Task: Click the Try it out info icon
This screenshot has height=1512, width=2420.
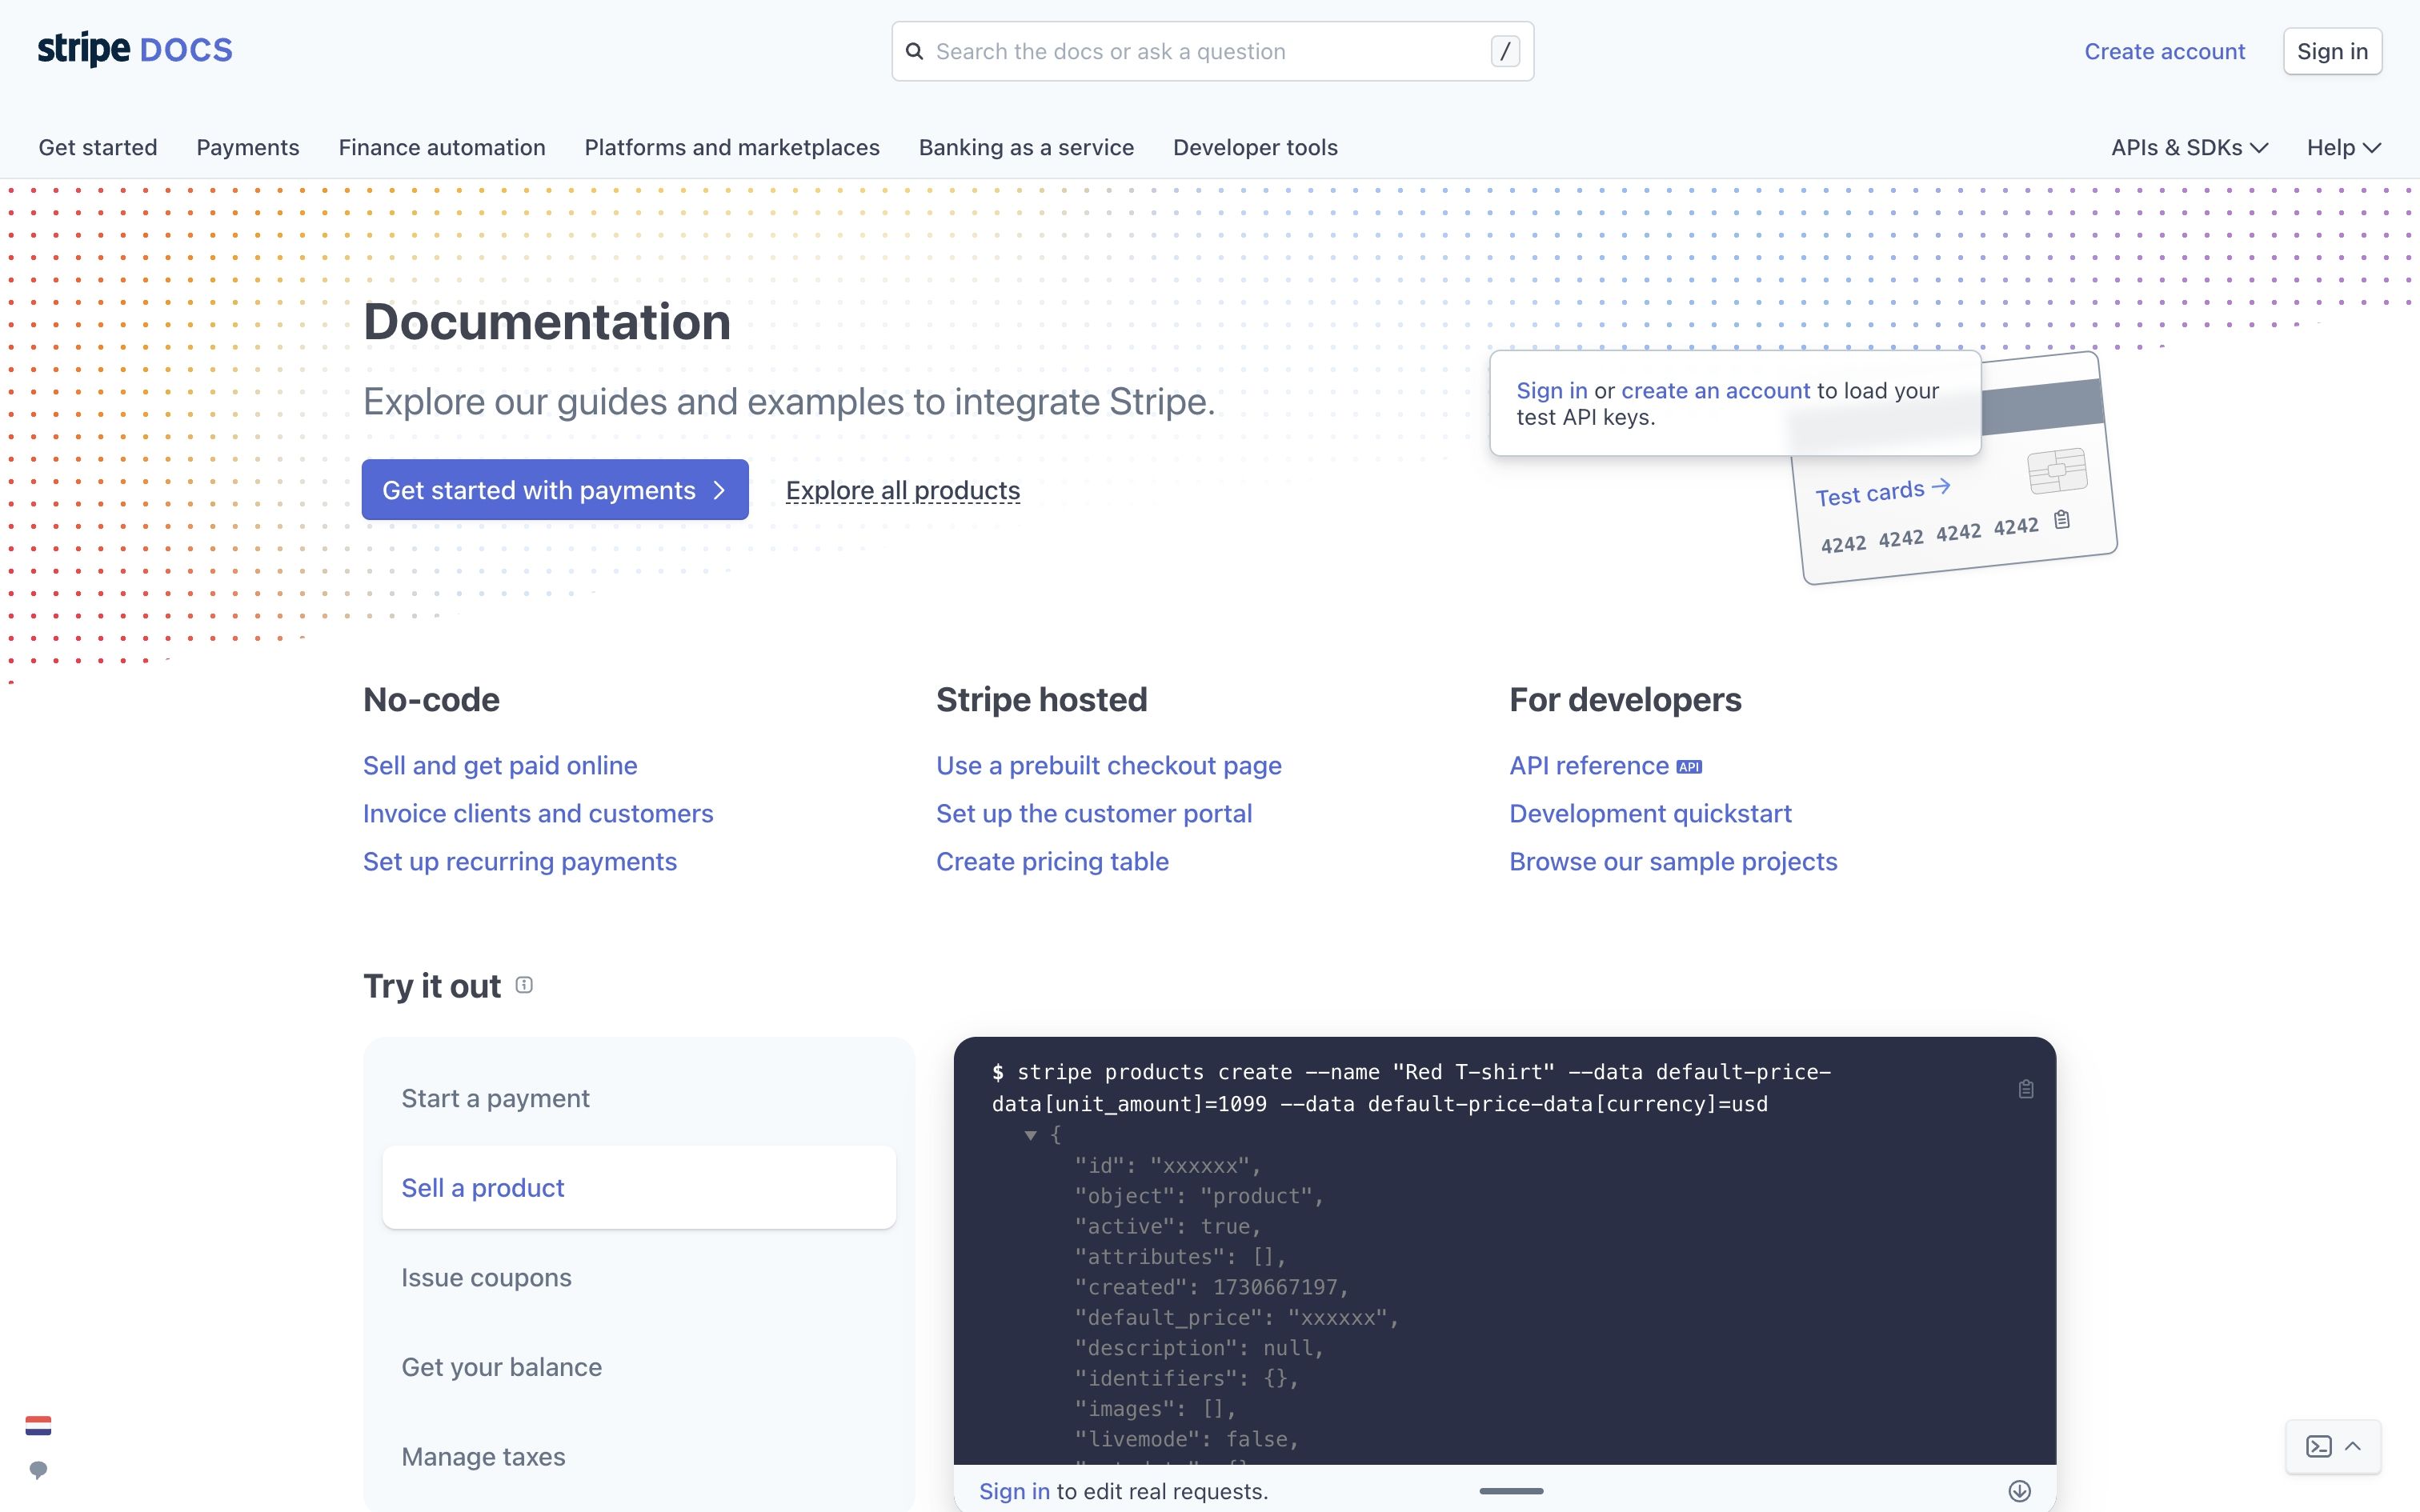Action: 524,985
